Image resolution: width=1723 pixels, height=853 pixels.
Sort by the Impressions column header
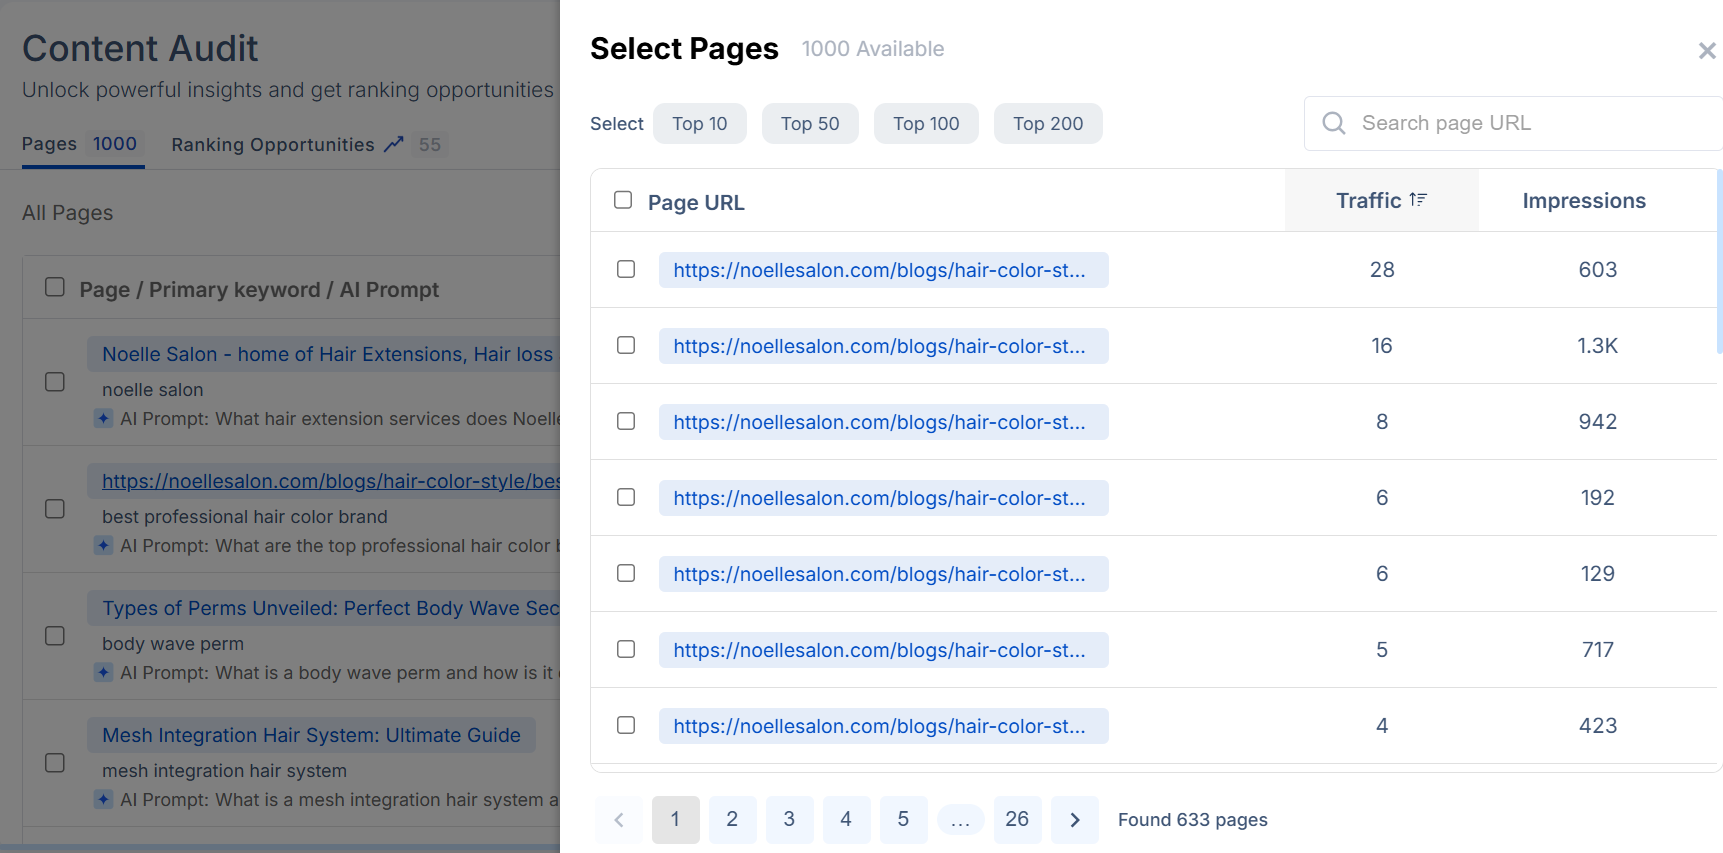(1584, 200)
